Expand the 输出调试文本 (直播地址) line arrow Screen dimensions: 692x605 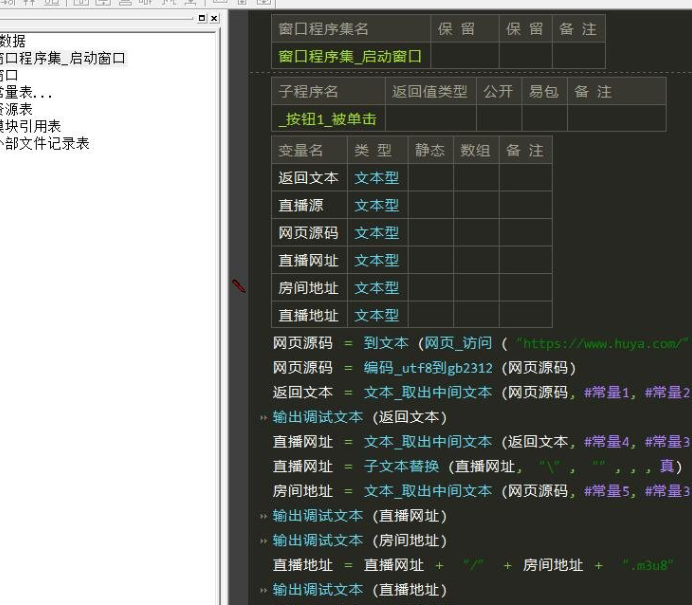tap(264, 590)
